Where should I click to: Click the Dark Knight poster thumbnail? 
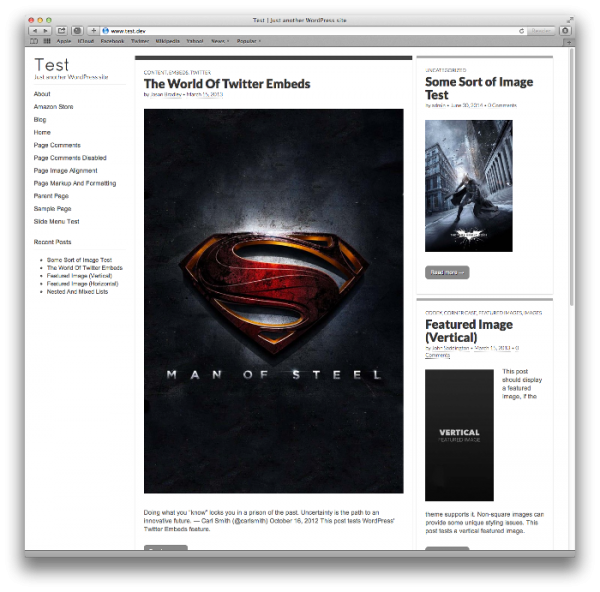pyautogui.click(x=469, y=186)
